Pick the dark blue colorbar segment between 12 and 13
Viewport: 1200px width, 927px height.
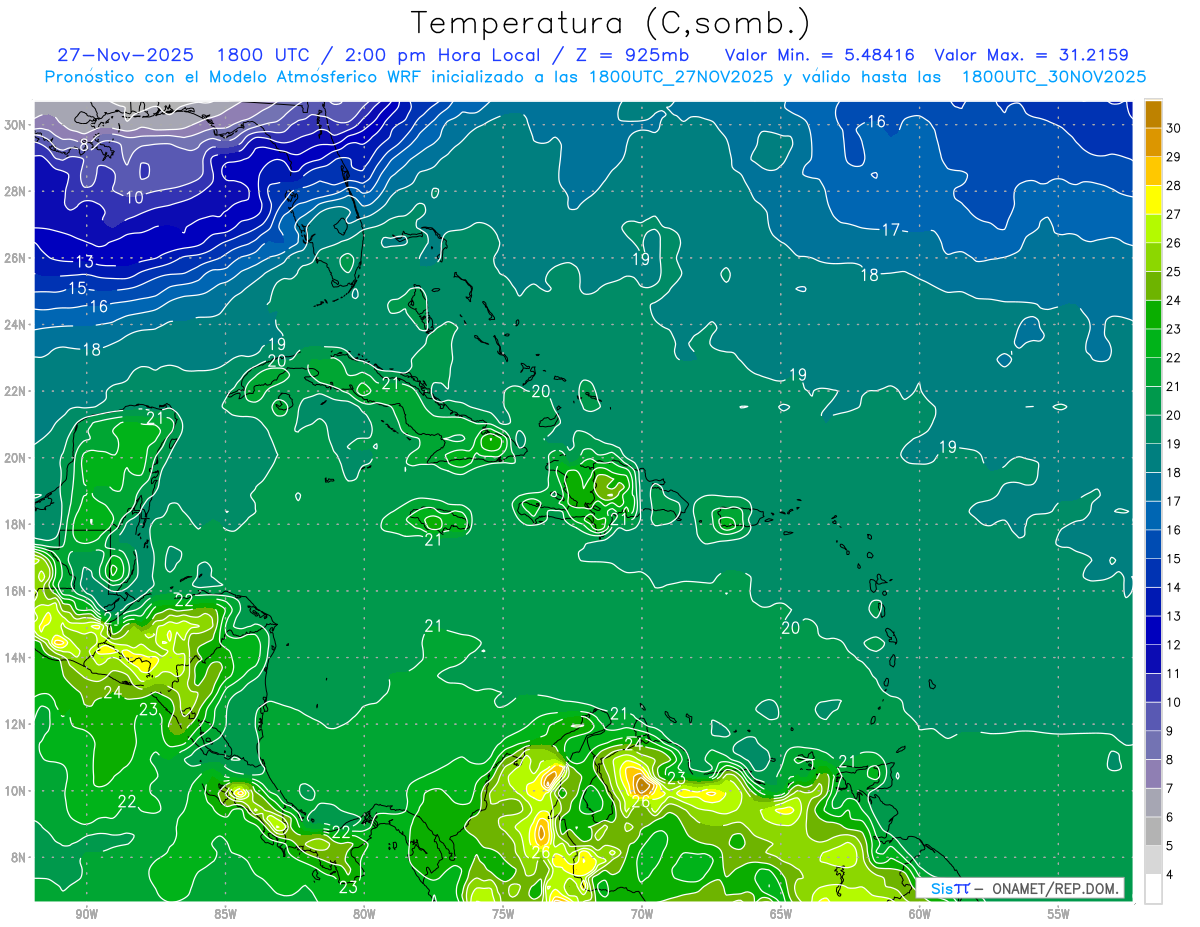1153,630
